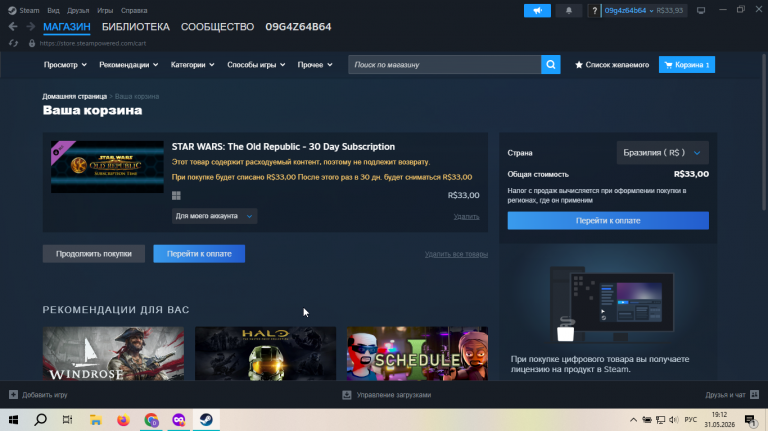Open the announcements megaphone button
This screenshot has width=768, height=431.
click(537, 10)
